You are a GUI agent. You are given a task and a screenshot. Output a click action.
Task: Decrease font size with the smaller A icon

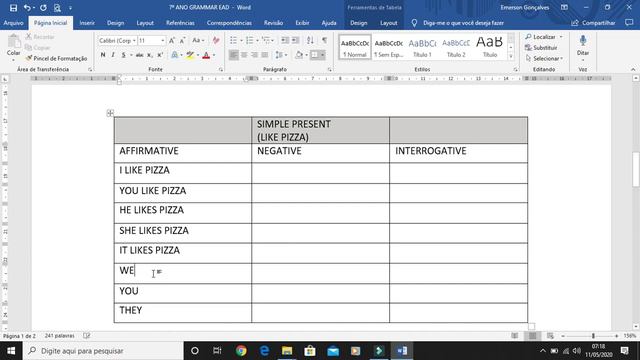coord(182,40)
